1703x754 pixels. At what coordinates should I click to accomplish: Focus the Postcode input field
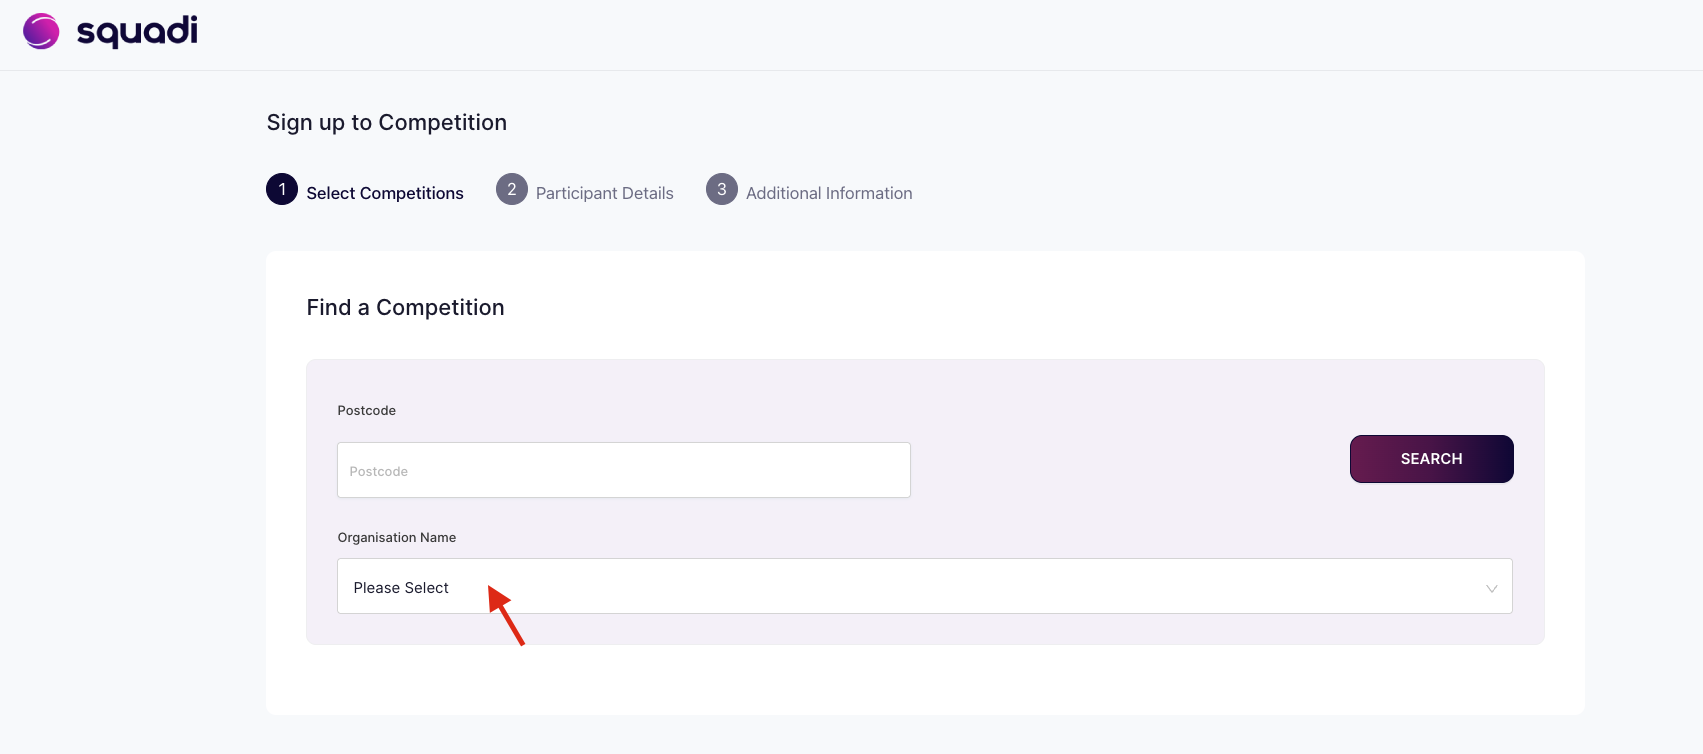(623, 470)
